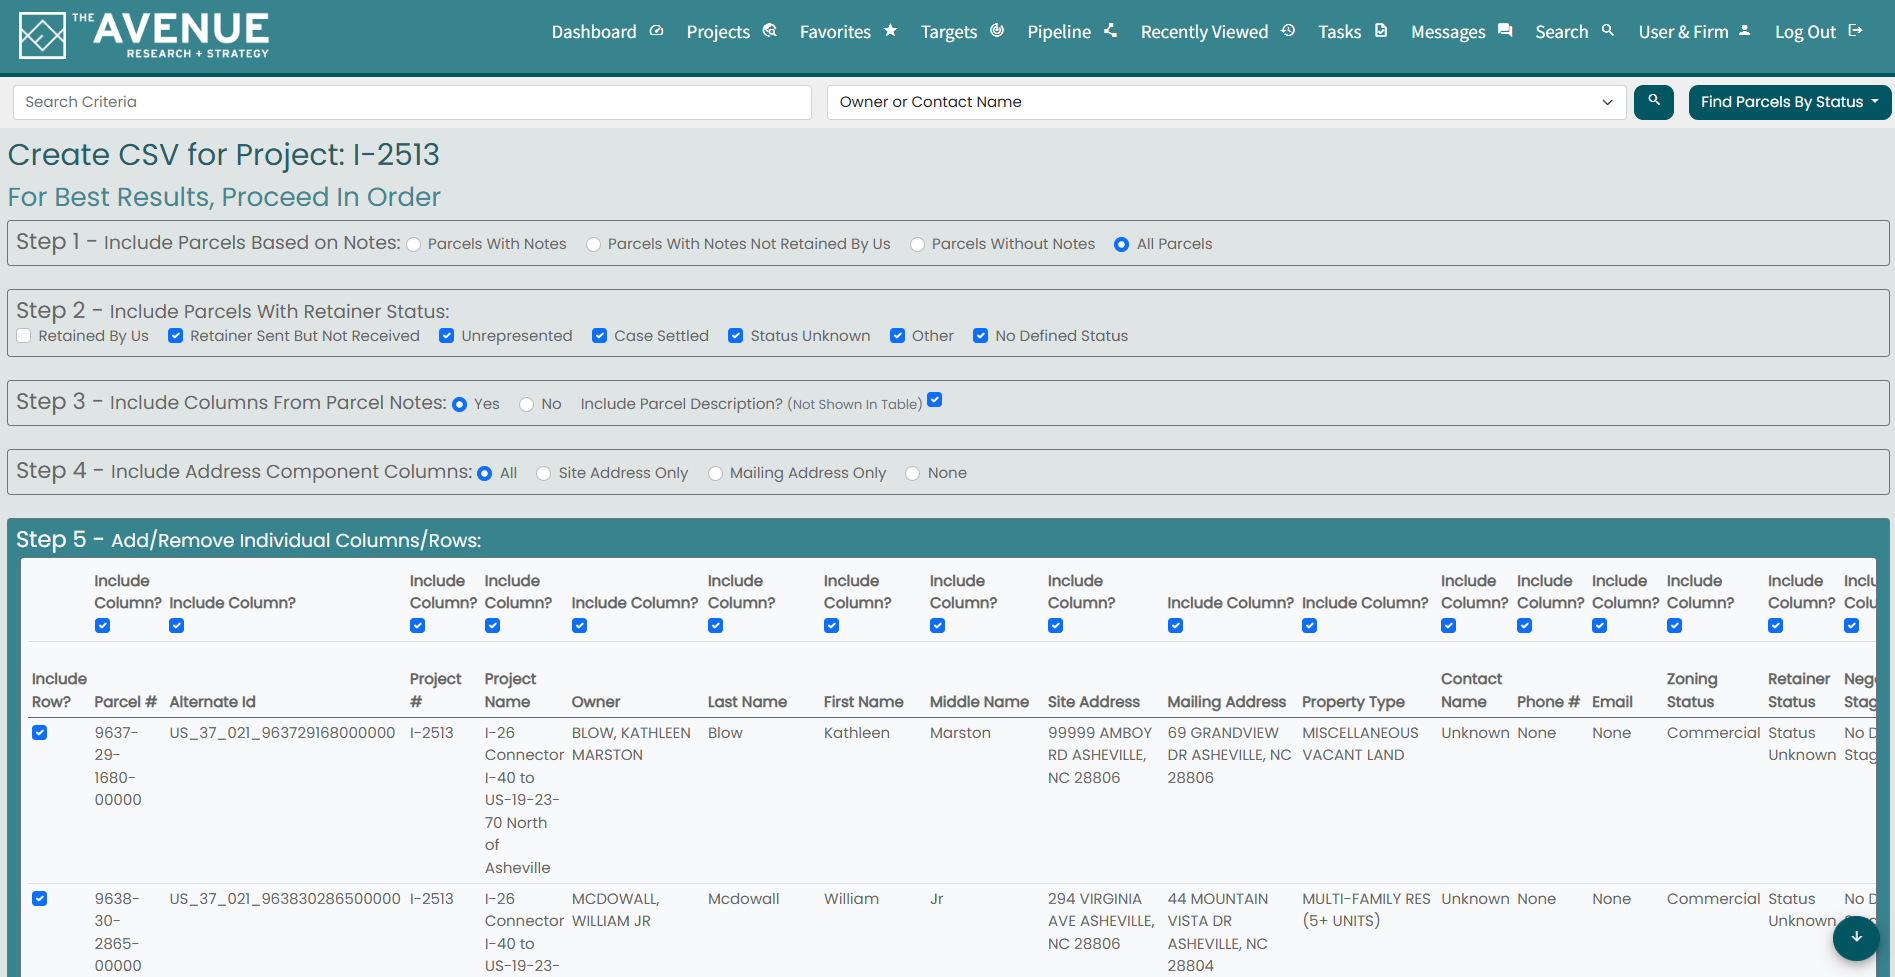
Task: Click the BLOW, KATHLEEN MARSTON owner cell
Action: (x=631, y=744)
